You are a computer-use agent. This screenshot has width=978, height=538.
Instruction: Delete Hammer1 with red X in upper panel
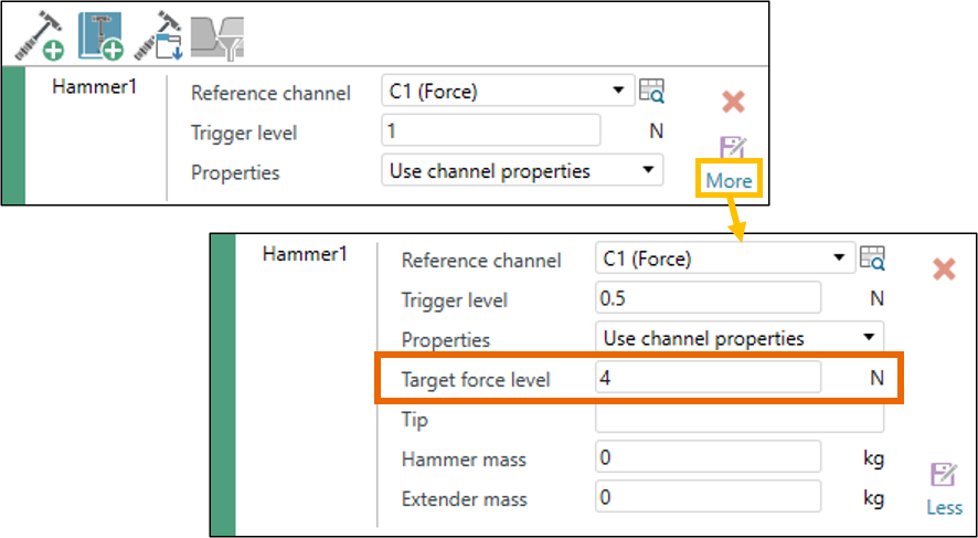click(x=733, y=102)
